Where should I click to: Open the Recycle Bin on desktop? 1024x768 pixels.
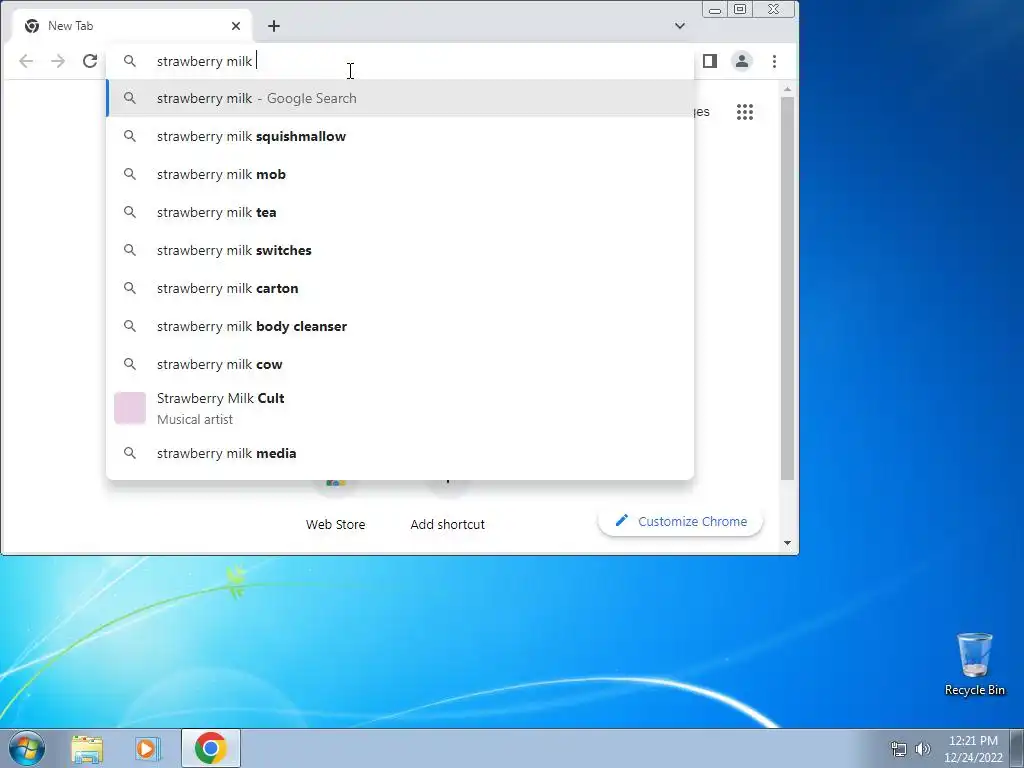974,664
